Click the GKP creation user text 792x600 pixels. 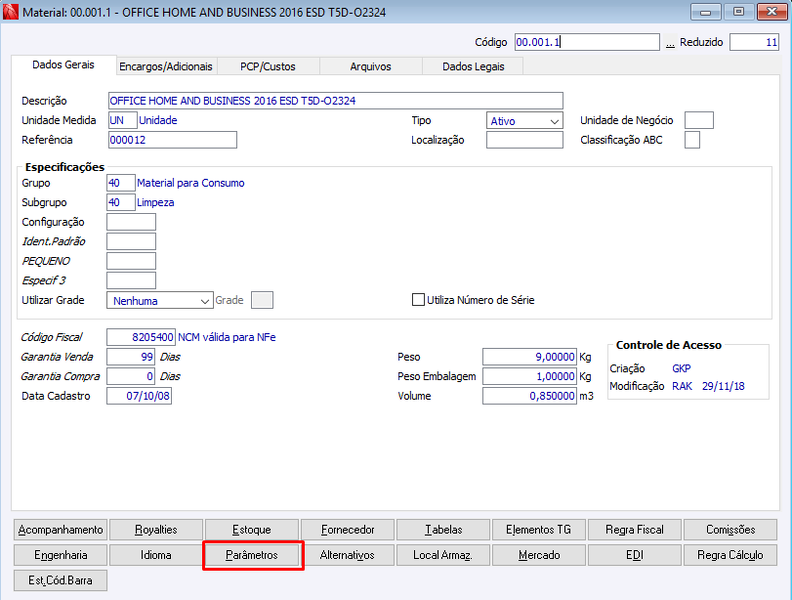681,368
